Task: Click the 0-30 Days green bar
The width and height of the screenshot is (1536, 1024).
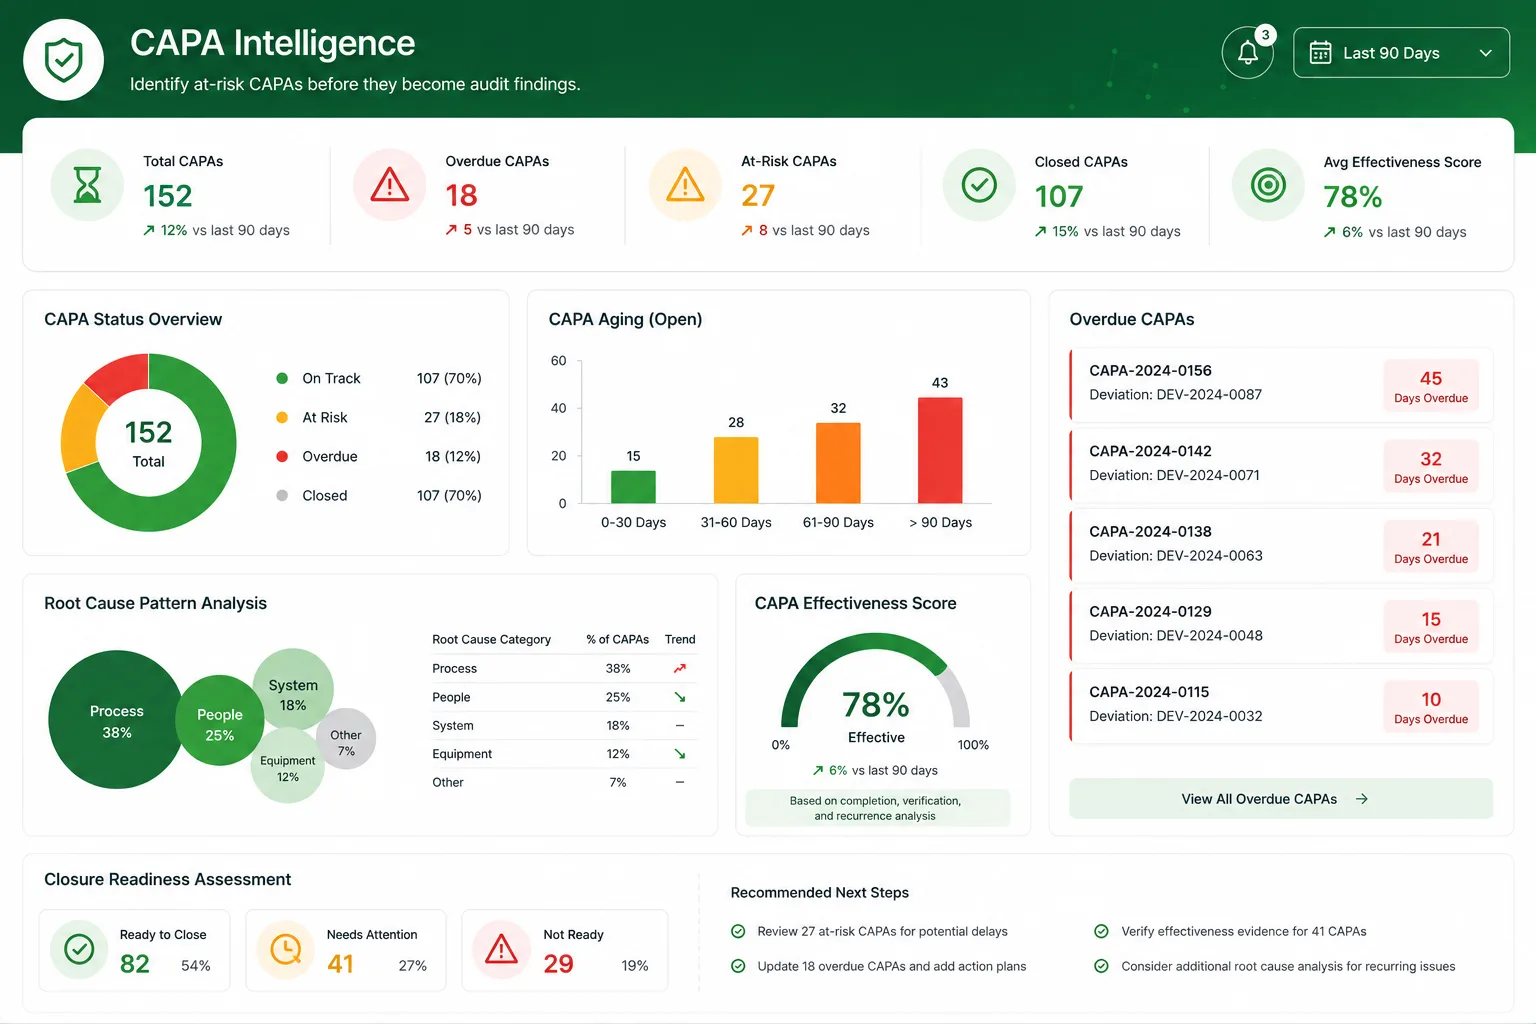Action: click(633, 487)
